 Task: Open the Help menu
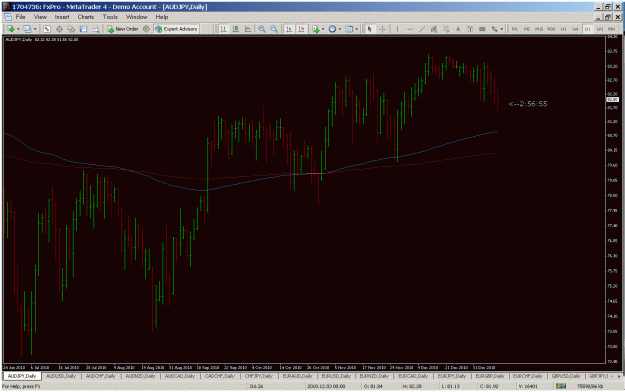[x=161, y=17]
